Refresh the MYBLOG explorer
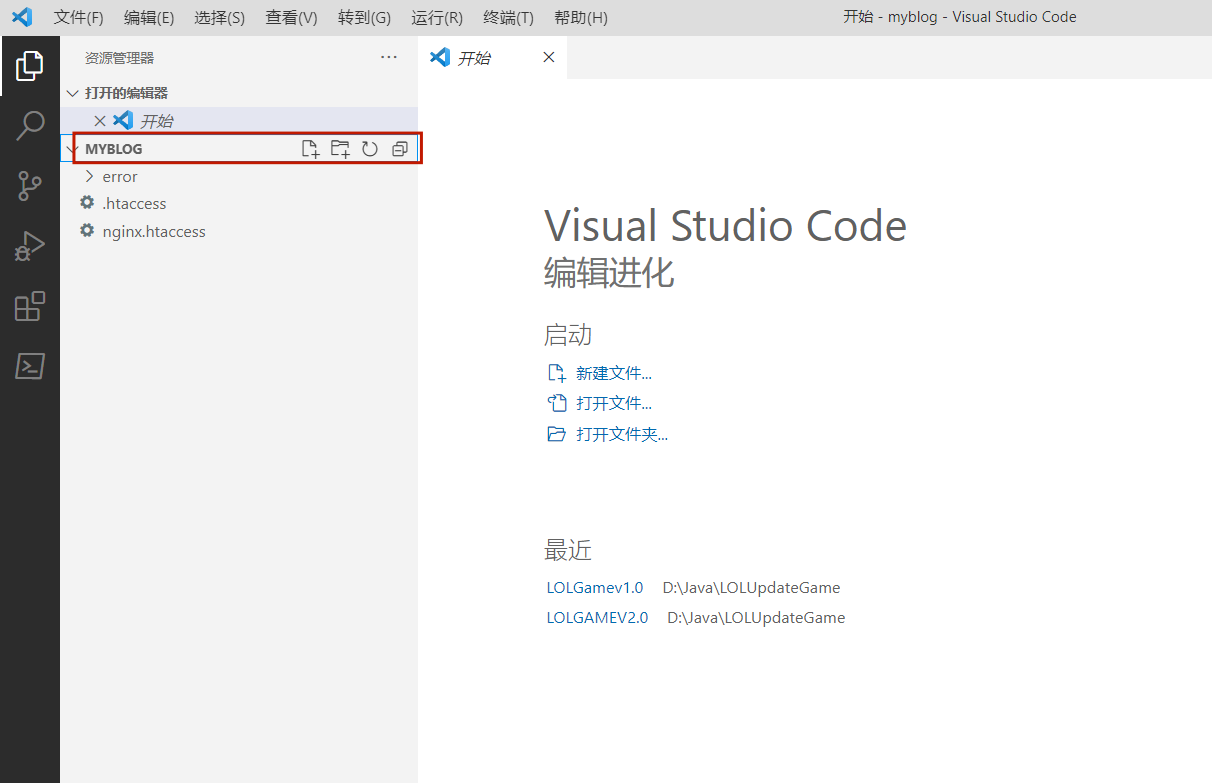The image size is (1212, 783). (370, 149)
